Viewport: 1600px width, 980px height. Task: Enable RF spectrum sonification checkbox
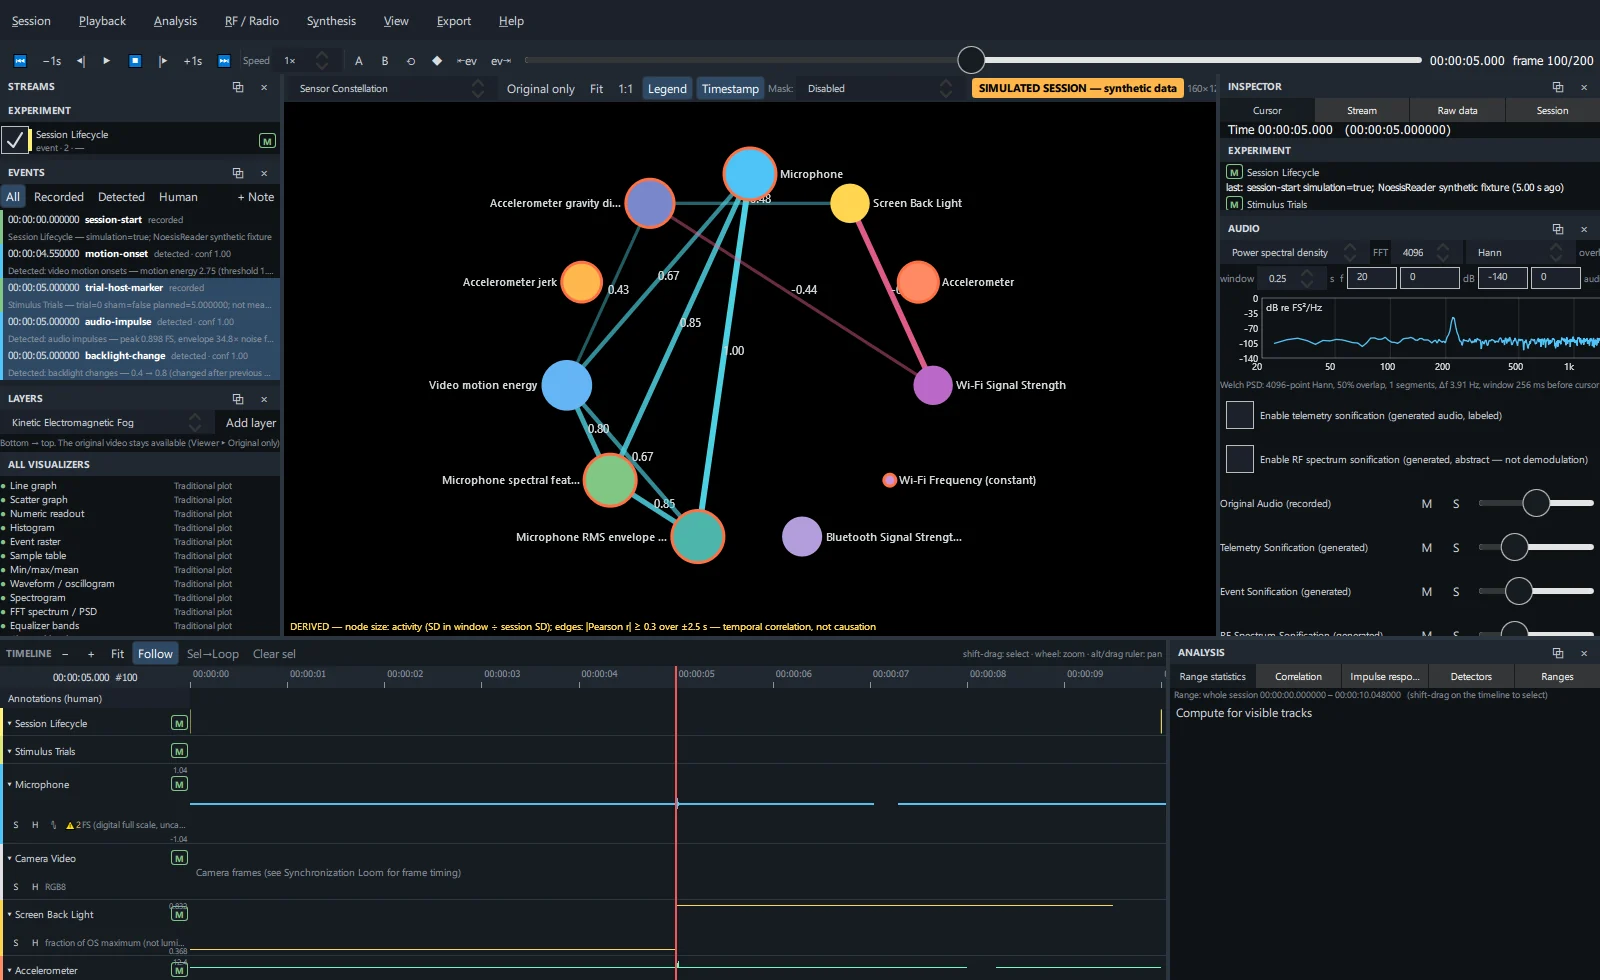coord(1240,459)
